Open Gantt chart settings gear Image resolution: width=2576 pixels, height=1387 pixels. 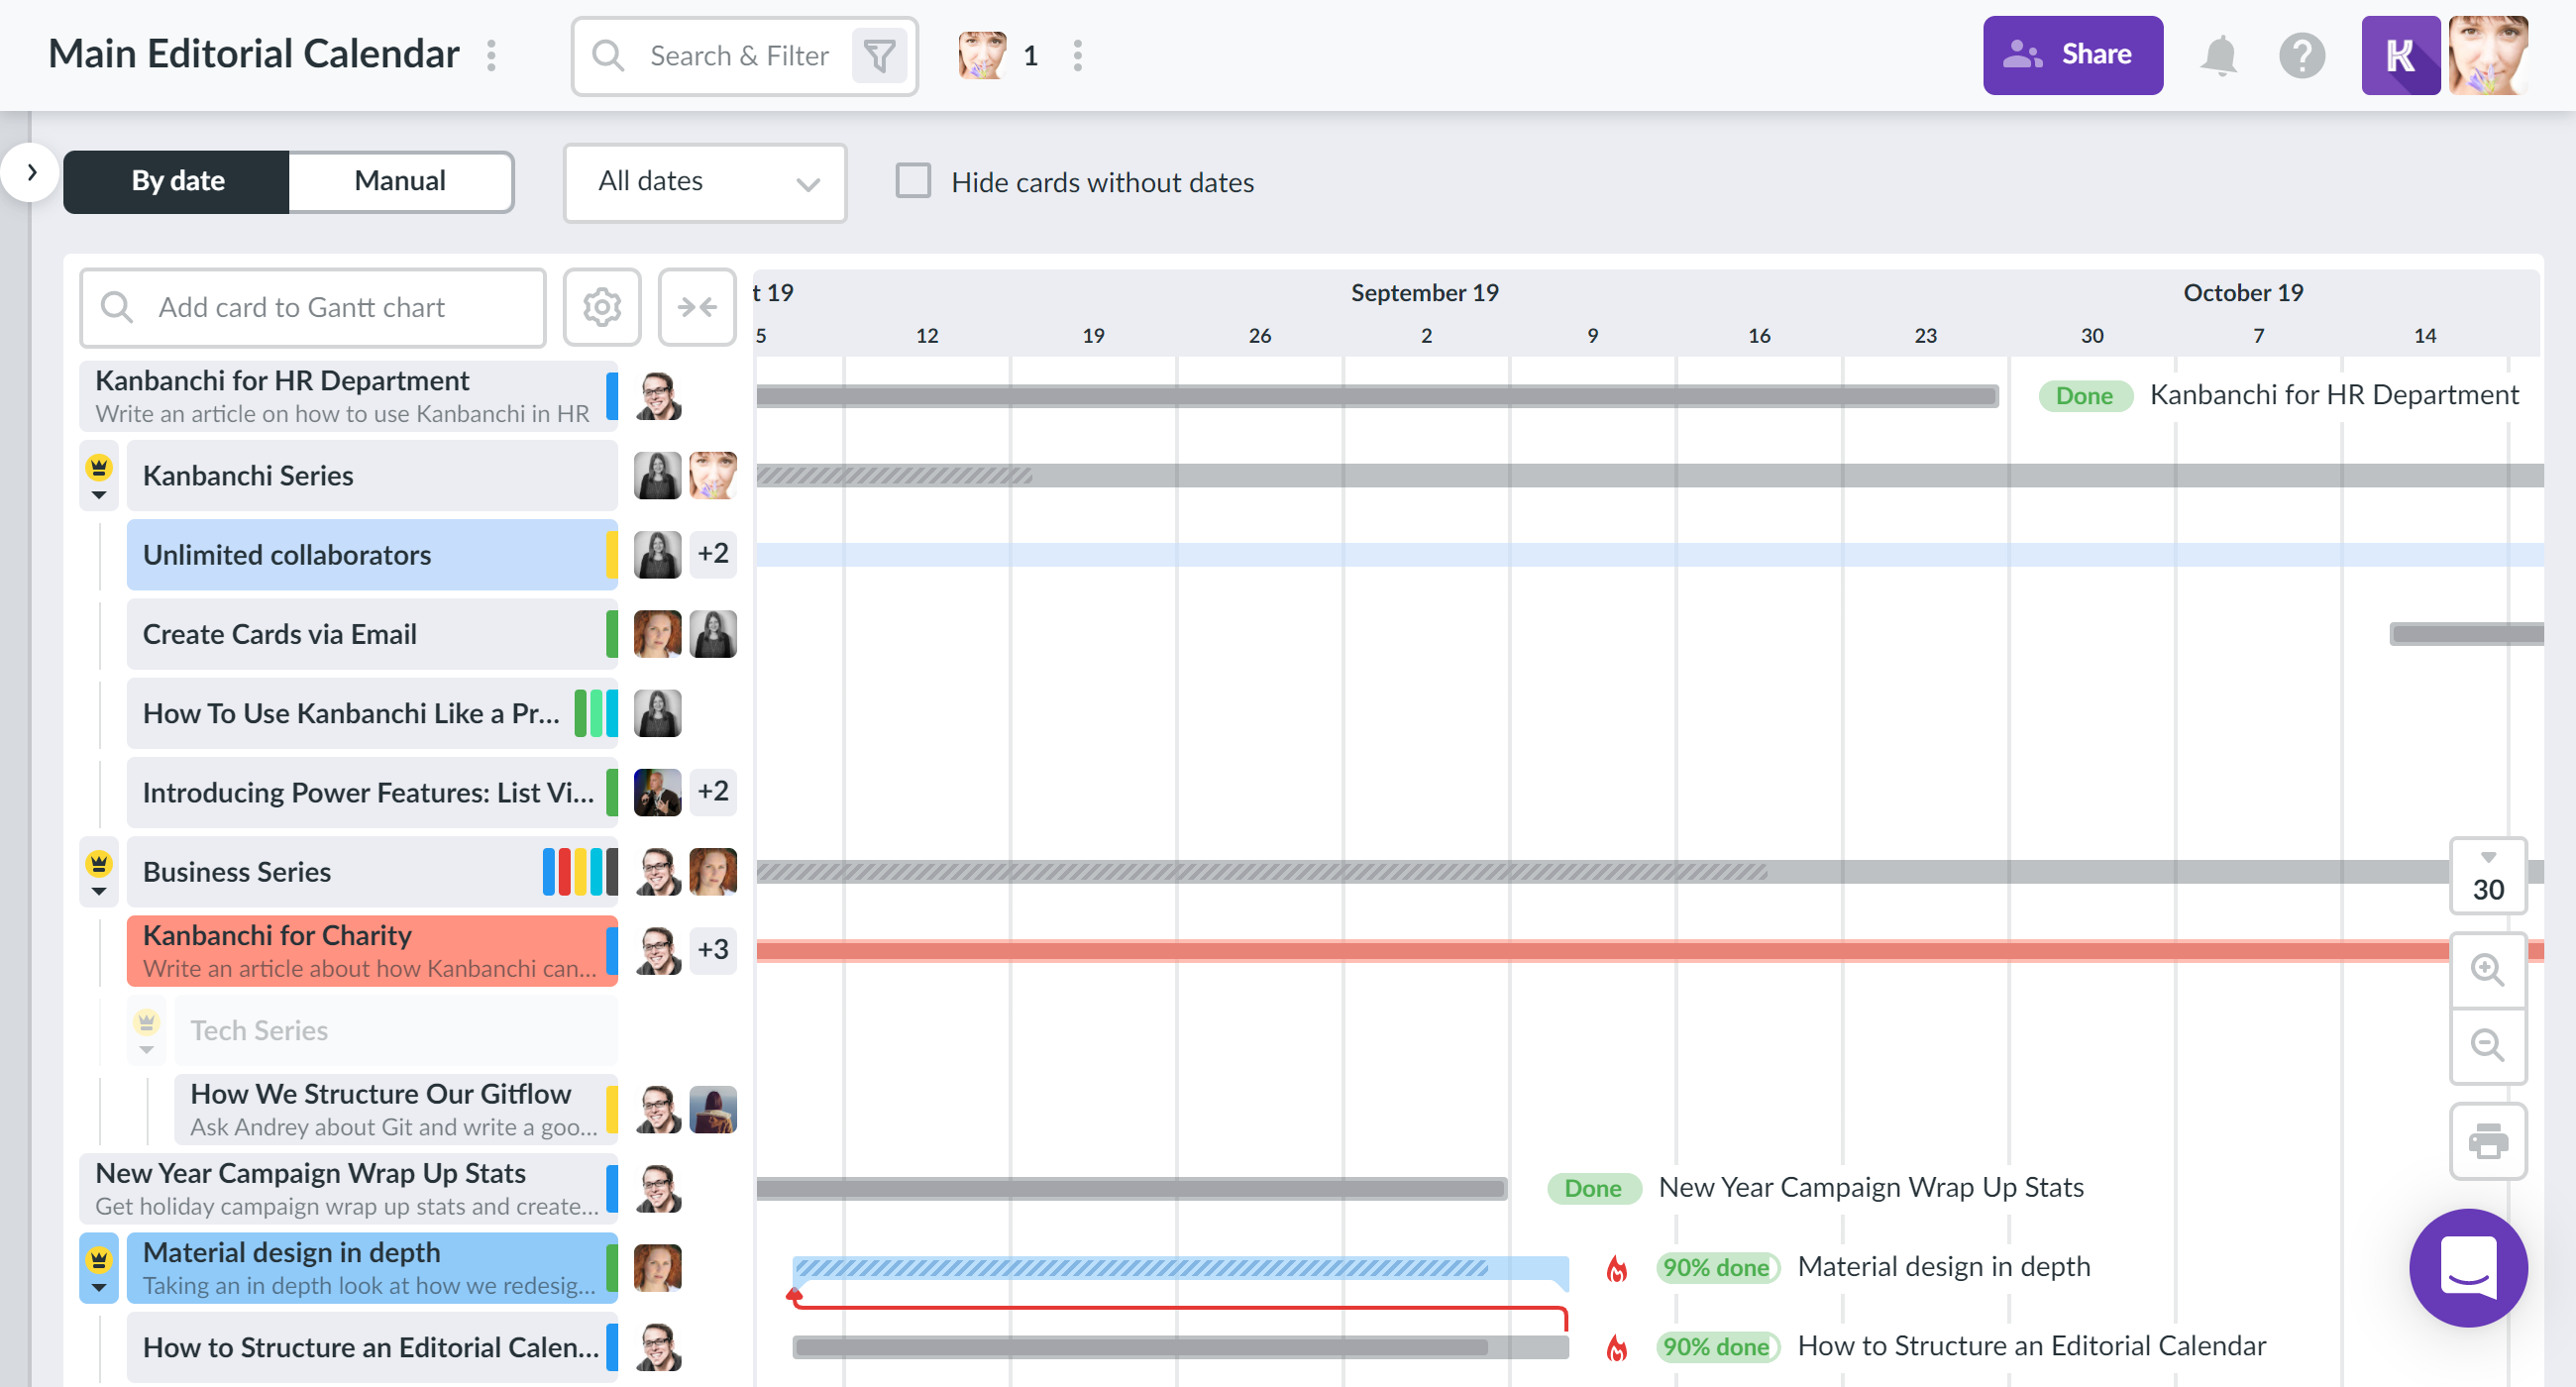pyautogui.click(x=602, y=307)
